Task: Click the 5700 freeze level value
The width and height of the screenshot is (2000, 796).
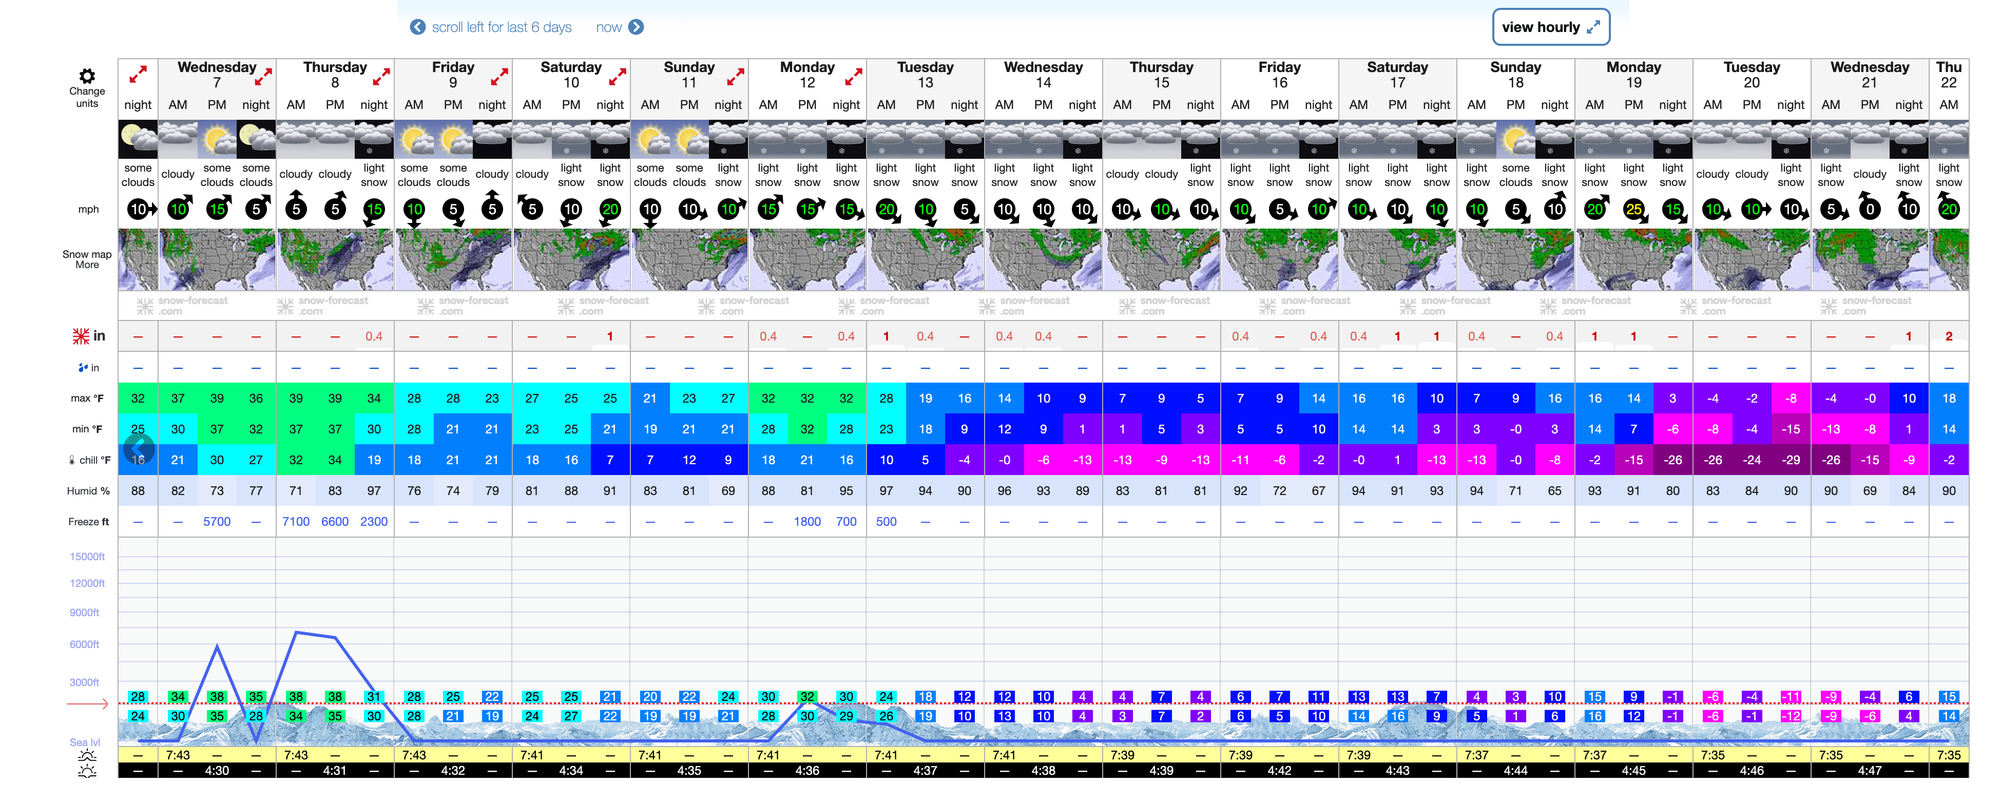Action: click(217, 522)
